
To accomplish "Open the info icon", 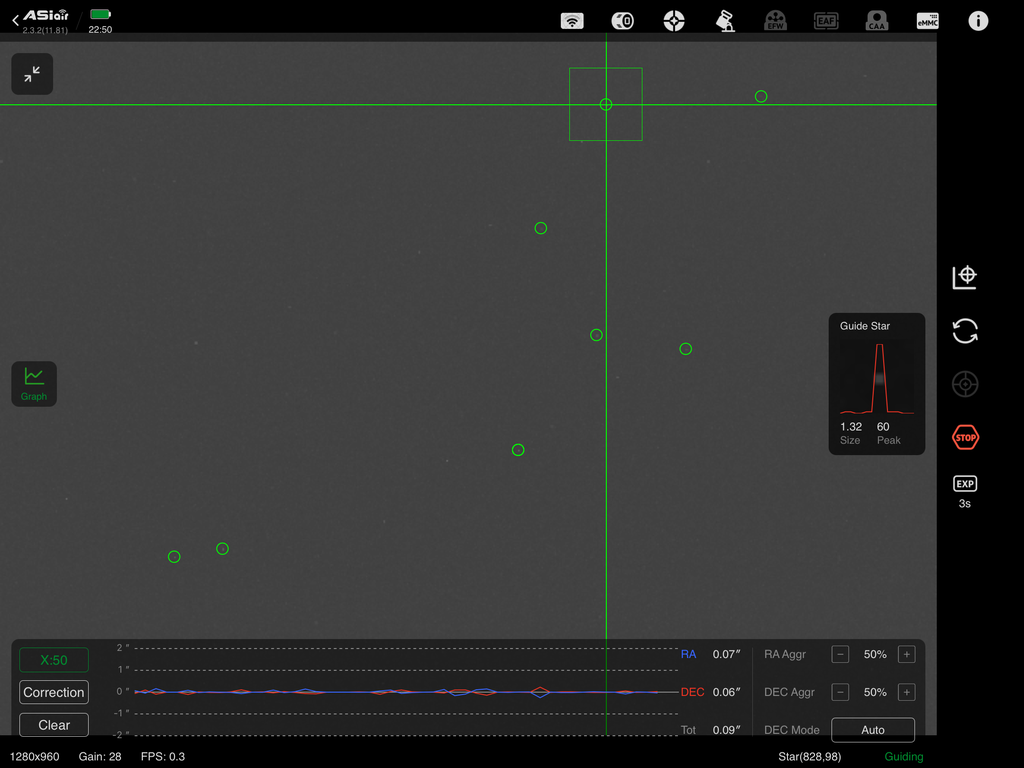I will pos(978,21).
